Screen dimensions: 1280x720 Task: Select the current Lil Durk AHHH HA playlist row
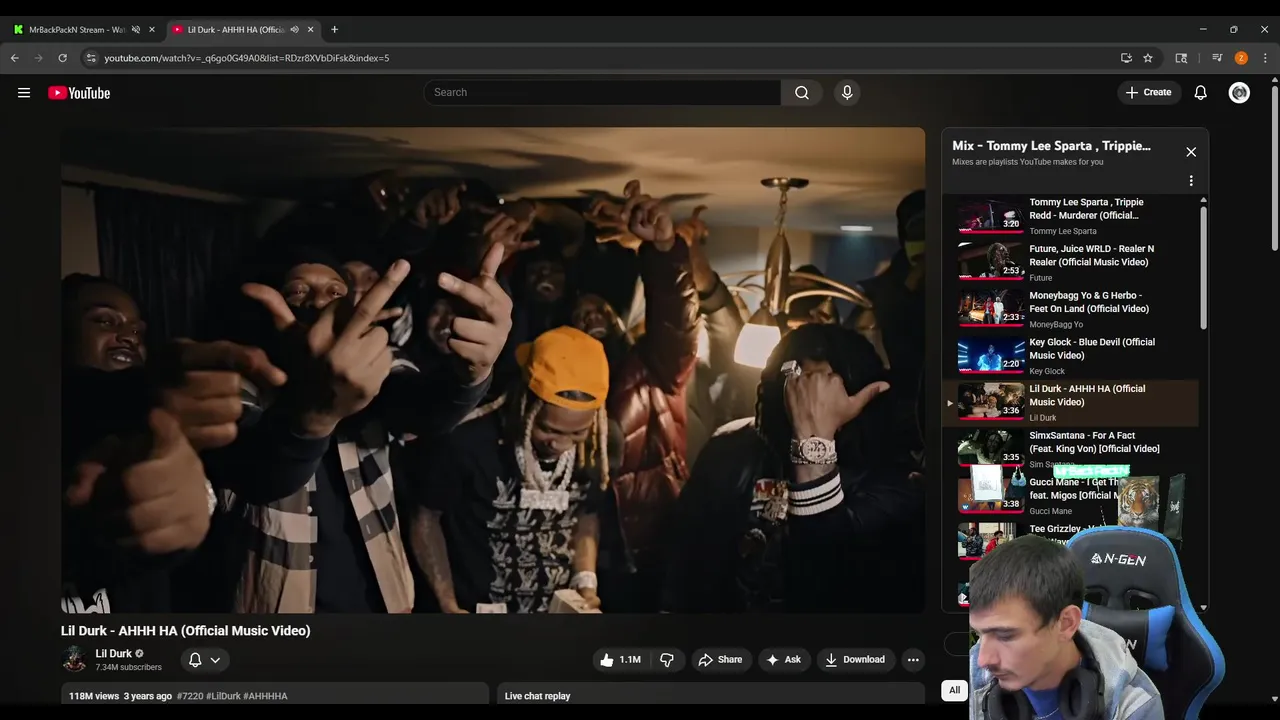1070,403
